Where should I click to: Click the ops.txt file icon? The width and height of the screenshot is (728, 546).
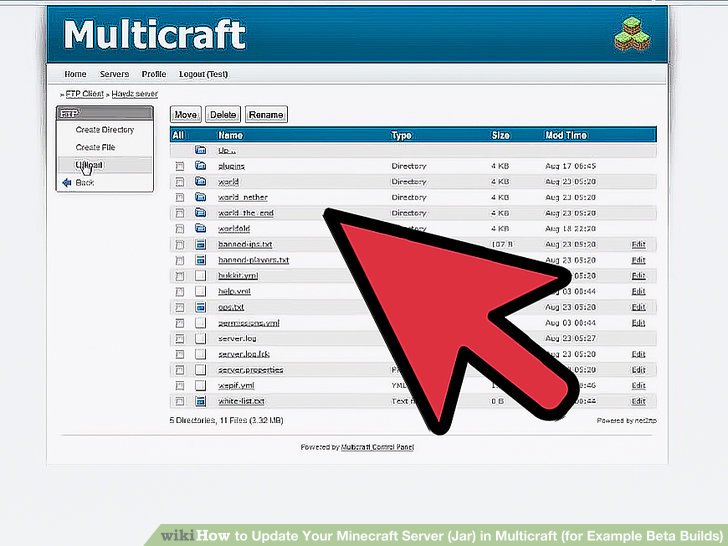coord(200,307)
